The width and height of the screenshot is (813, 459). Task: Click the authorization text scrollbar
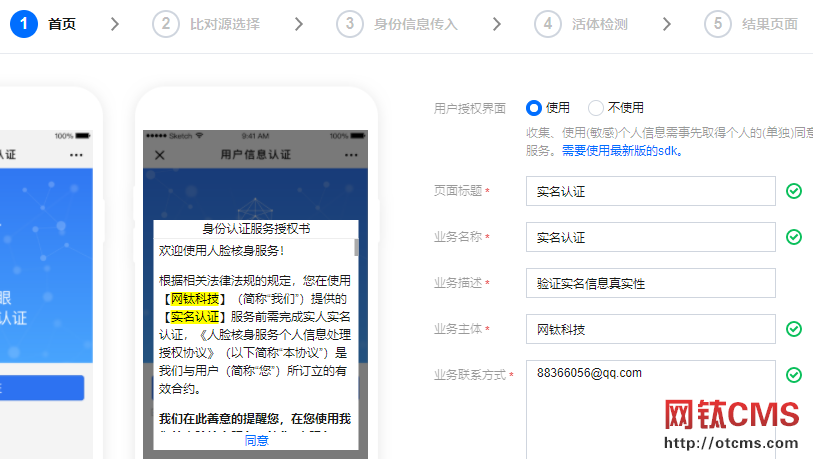click(x=356, y=247)
